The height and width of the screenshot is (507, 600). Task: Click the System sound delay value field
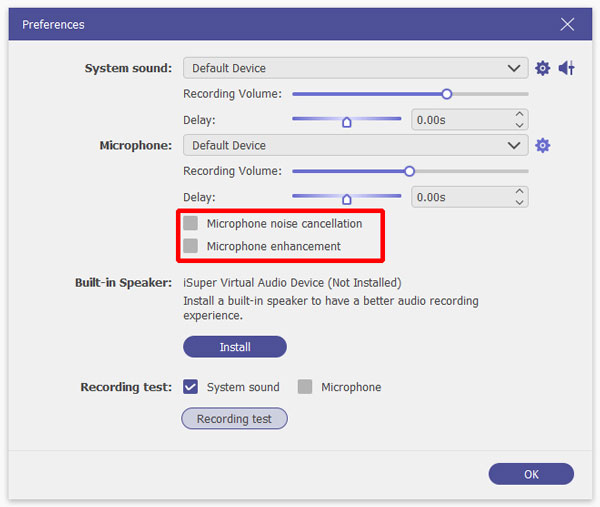(460, 120)
